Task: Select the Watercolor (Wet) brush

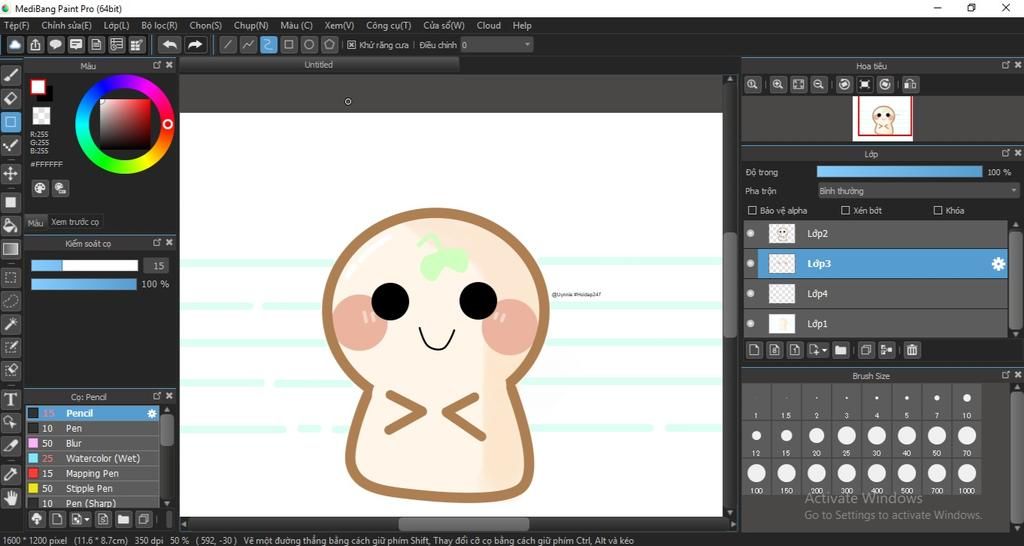Action: click(92, 458)
